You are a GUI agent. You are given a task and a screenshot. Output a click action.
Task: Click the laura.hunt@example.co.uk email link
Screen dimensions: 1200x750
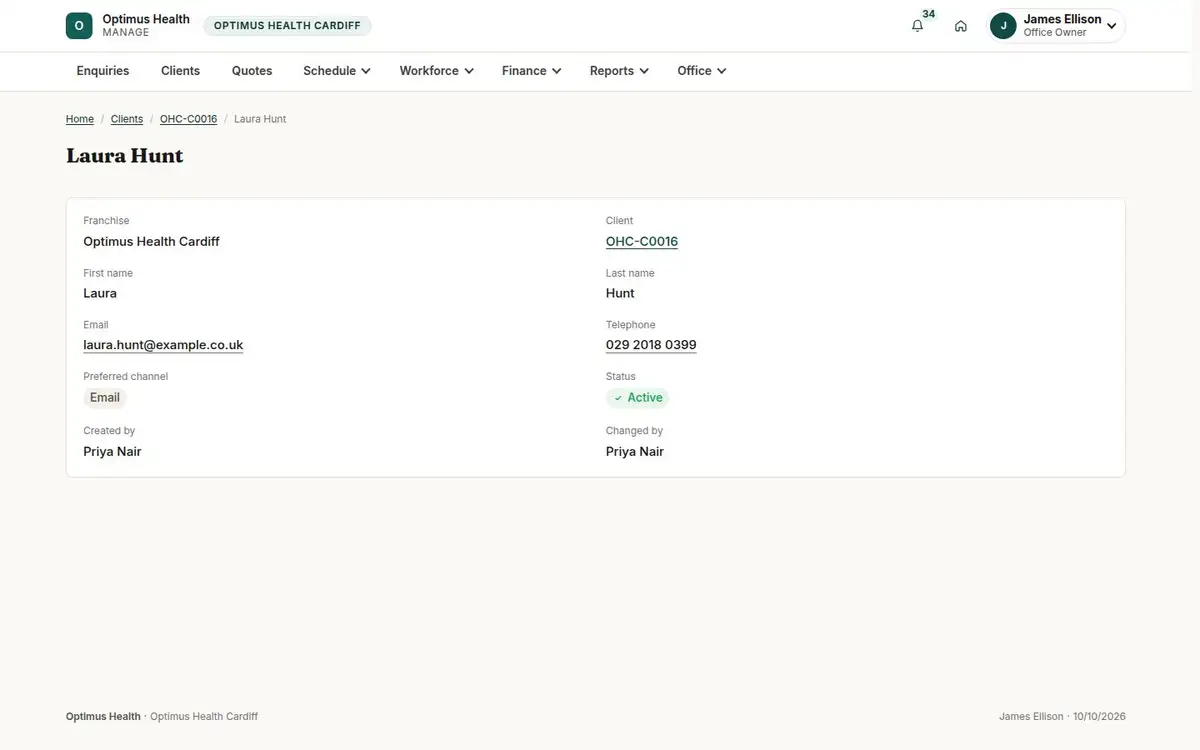(163, 345)
